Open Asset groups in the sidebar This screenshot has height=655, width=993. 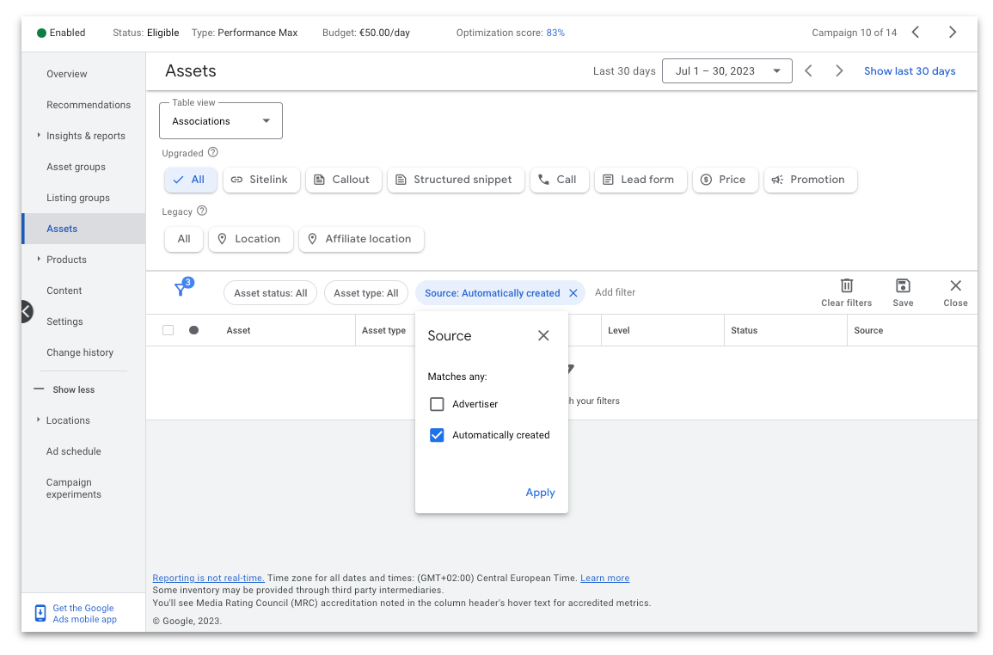click(x=76, y=167)
